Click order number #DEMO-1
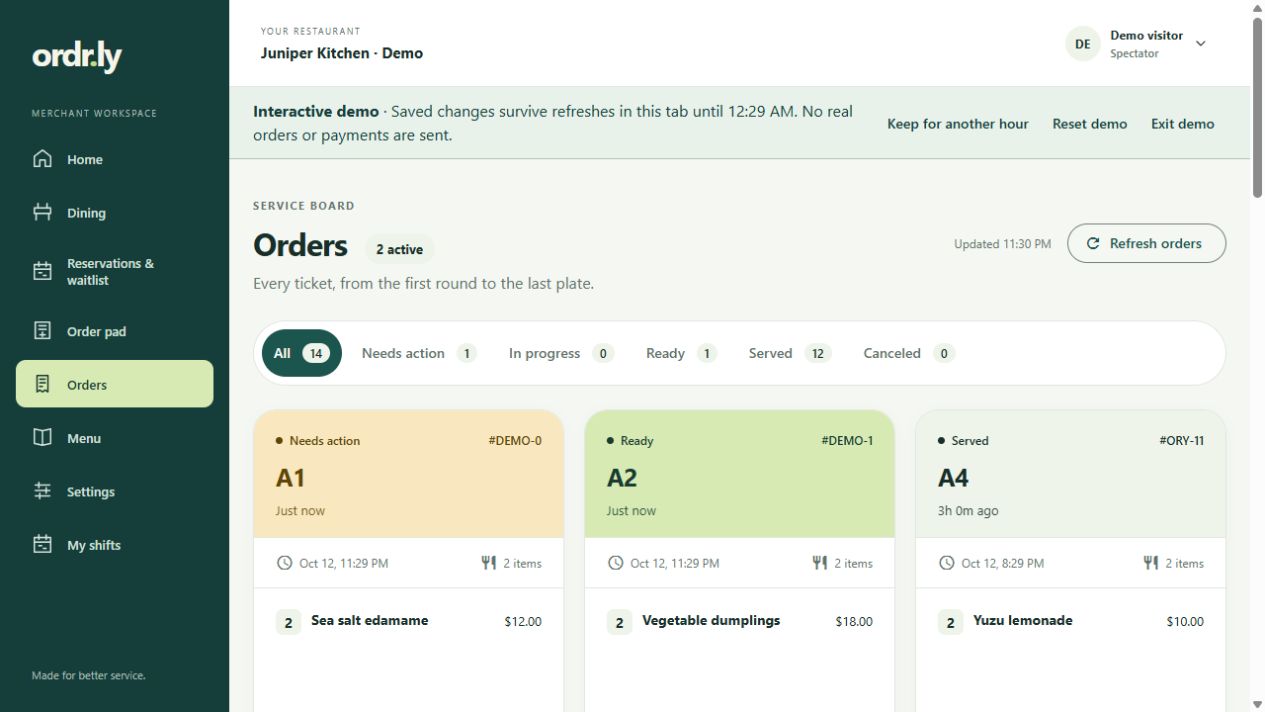Screen dimensions: 1265x712 coord(847,440)
